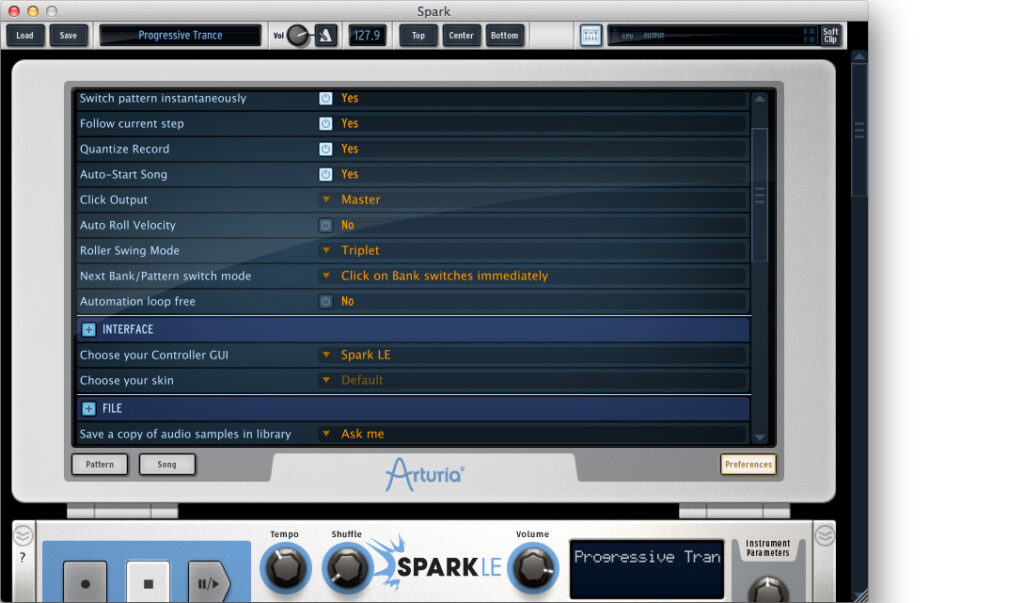Image resolution: width=1024 pixels, height=603 pixels.
Task: Click the Arturia logo
Action: point(424,474)
